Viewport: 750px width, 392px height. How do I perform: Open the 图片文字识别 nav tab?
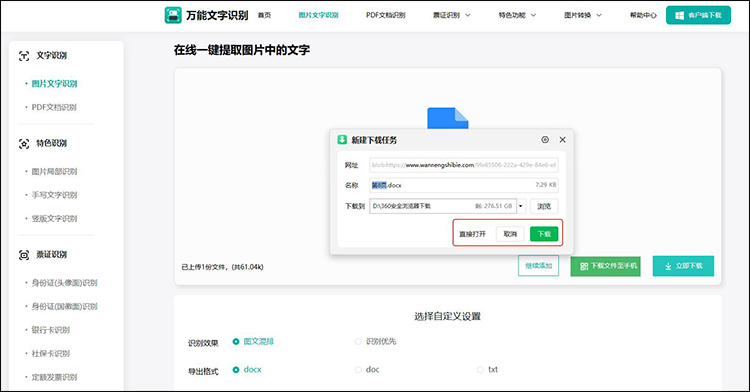[318, 15]
